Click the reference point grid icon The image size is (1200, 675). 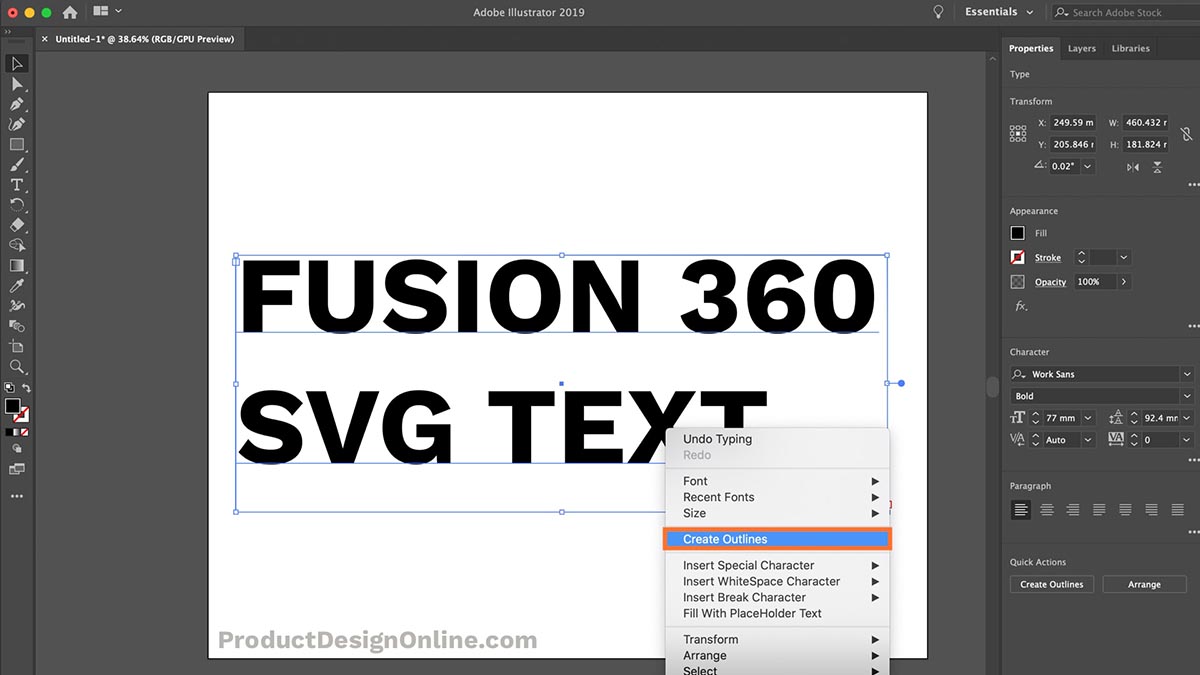pos(1018,133)
